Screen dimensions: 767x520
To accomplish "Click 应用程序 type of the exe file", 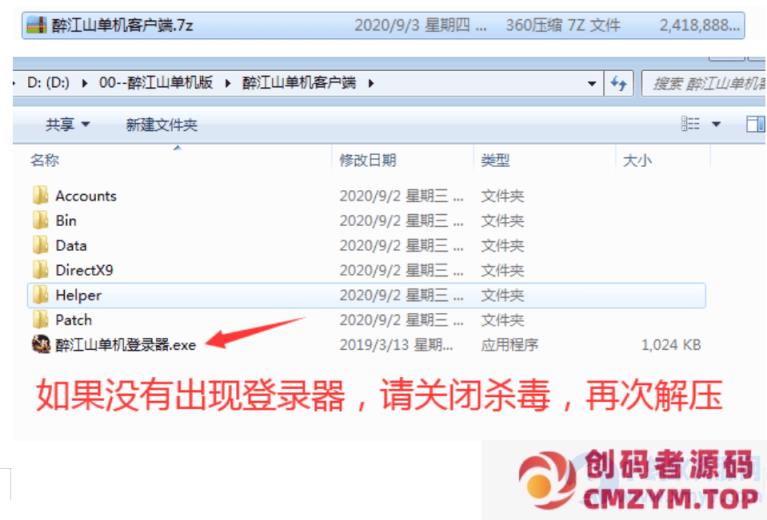I will point(509,345).
